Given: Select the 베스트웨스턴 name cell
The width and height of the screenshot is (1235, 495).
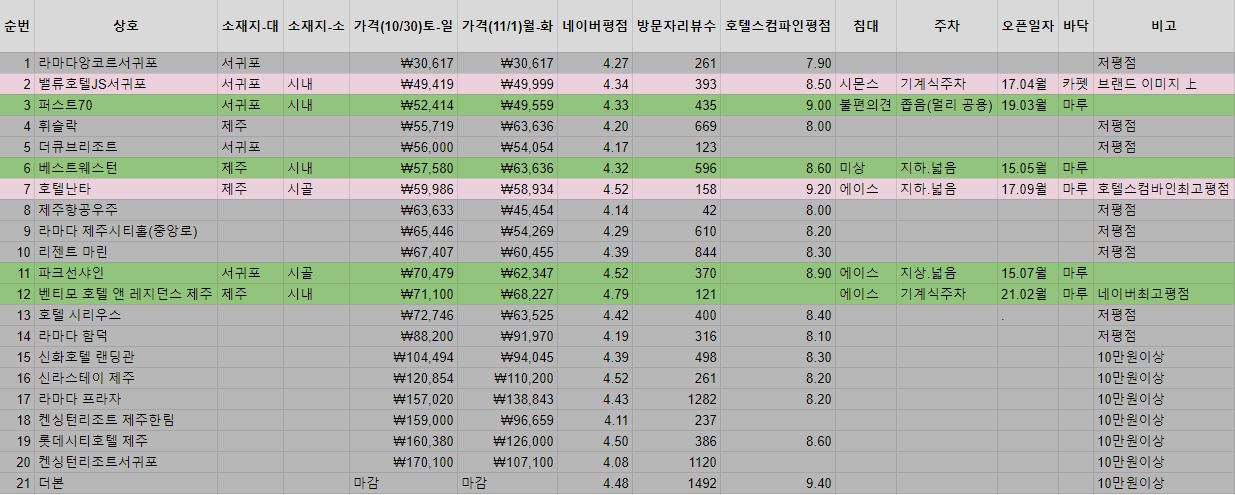Looking at the screenshot, I should [126, 168].
